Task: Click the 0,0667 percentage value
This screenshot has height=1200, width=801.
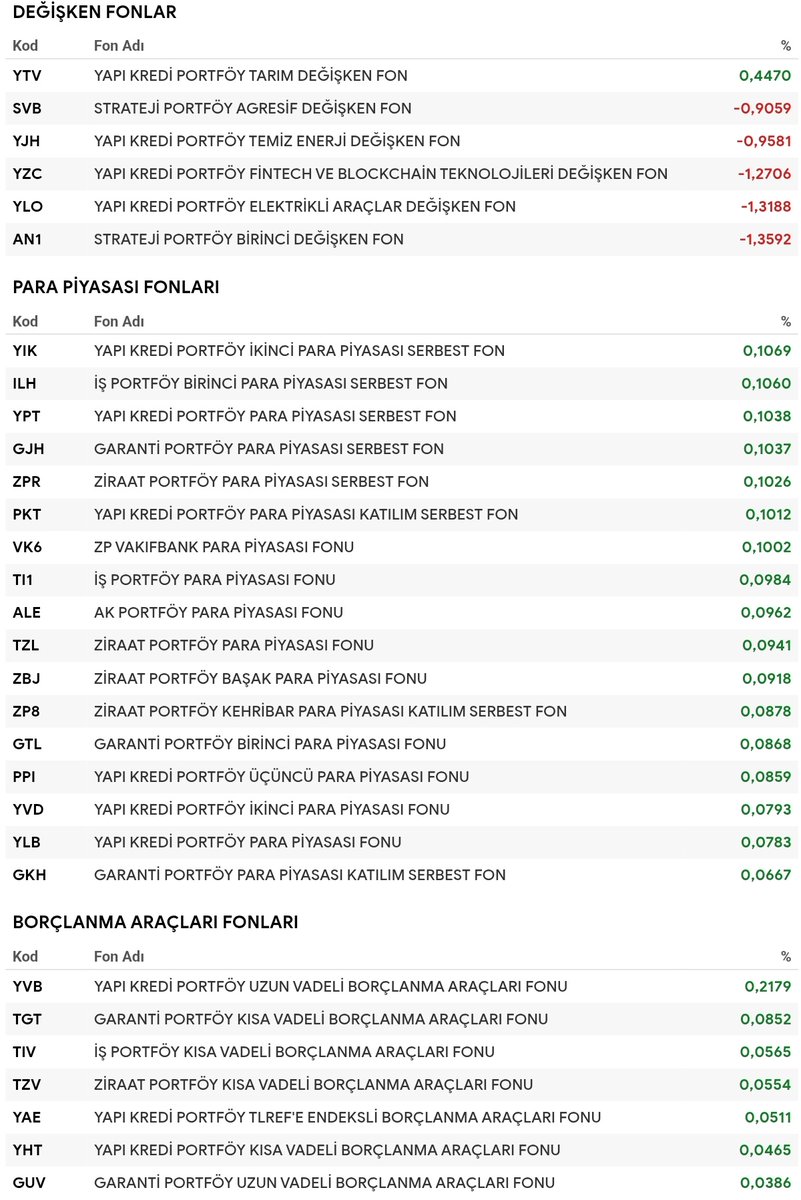Action: tap(767, 874)
